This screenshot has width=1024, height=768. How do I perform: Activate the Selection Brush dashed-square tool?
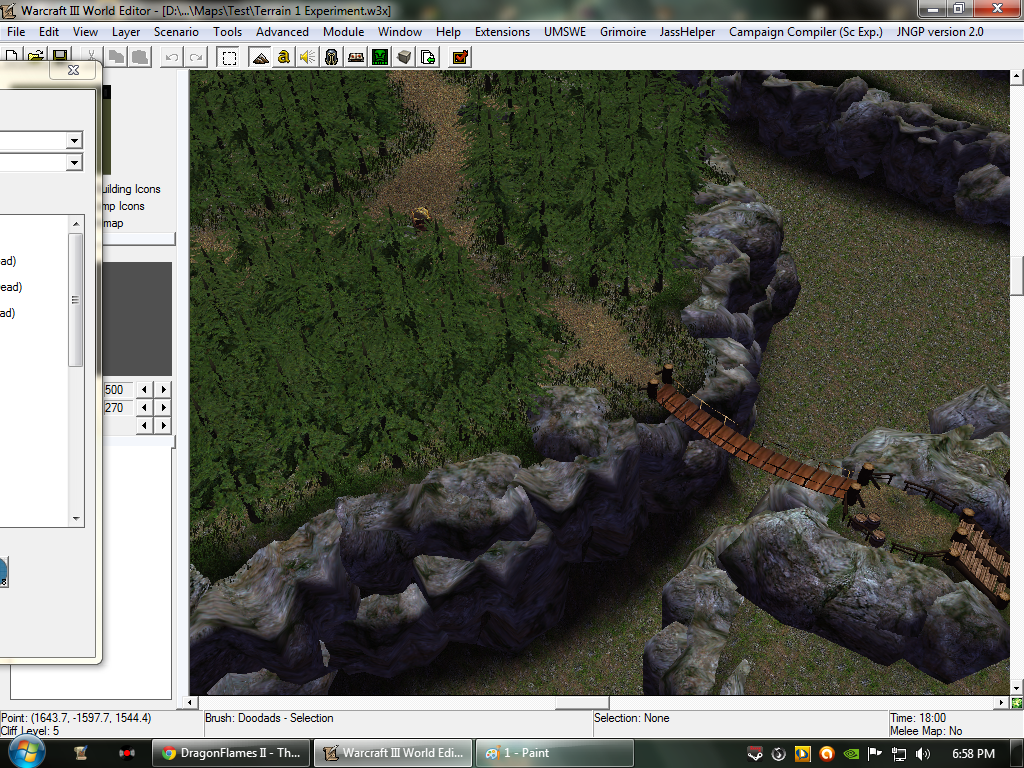pos(229,57)
